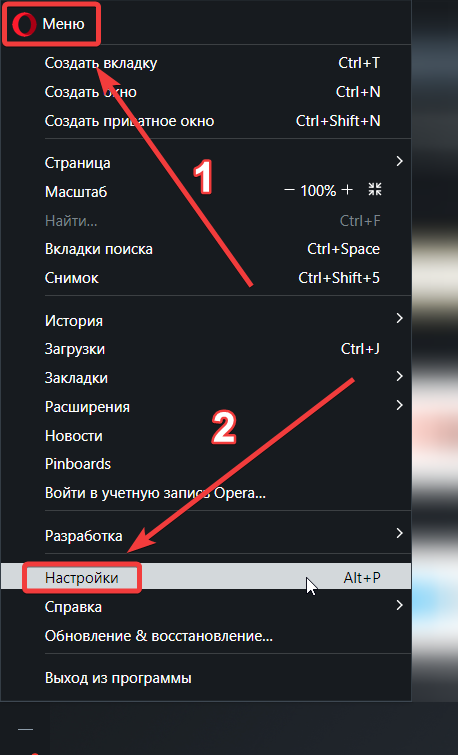Open Загрузки from the menu
The image size is (458, 755).
click(x=206, y=349)
